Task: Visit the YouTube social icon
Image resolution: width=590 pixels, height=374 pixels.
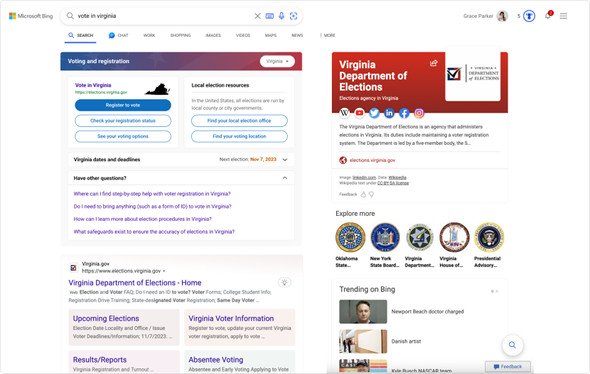Action: 359,113
